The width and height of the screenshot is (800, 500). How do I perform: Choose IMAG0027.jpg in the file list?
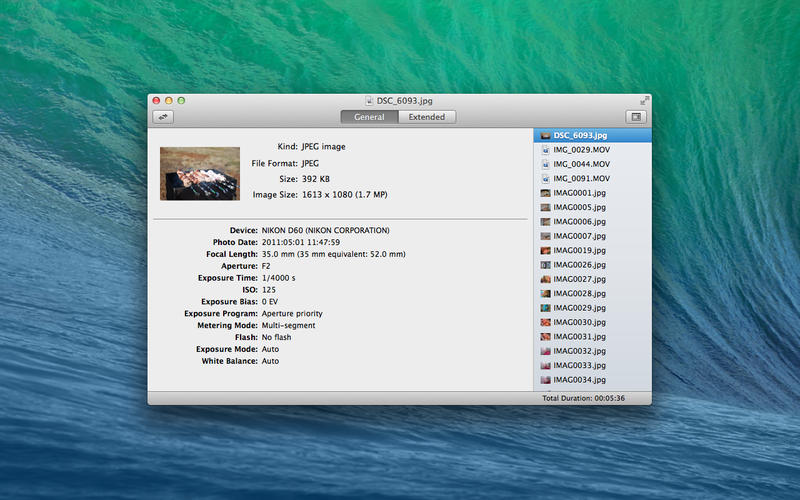pyautogui.click(x=580, y=279)
